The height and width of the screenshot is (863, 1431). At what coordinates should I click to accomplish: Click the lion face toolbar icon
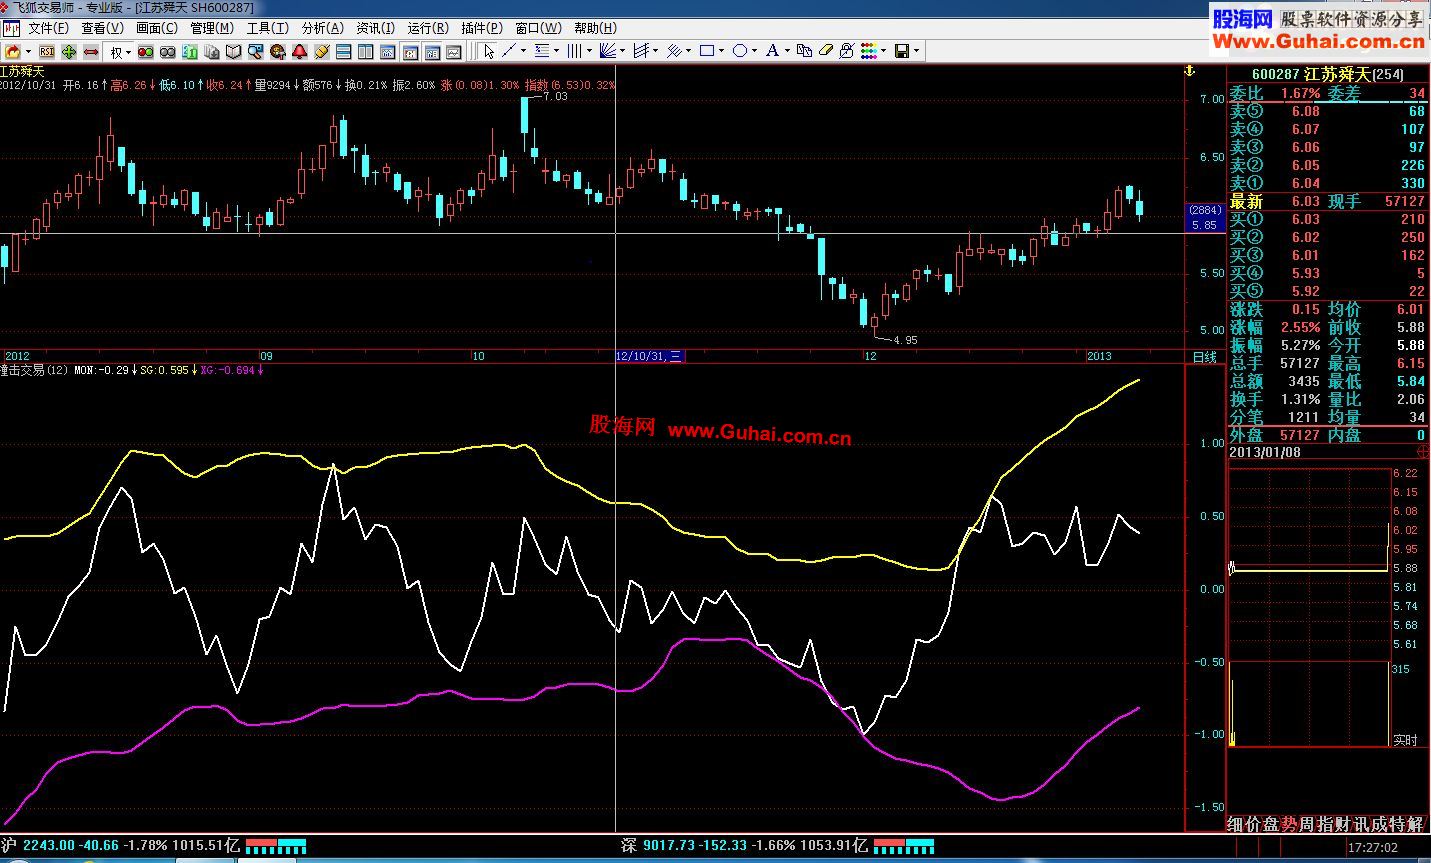(x=278, y=51)
